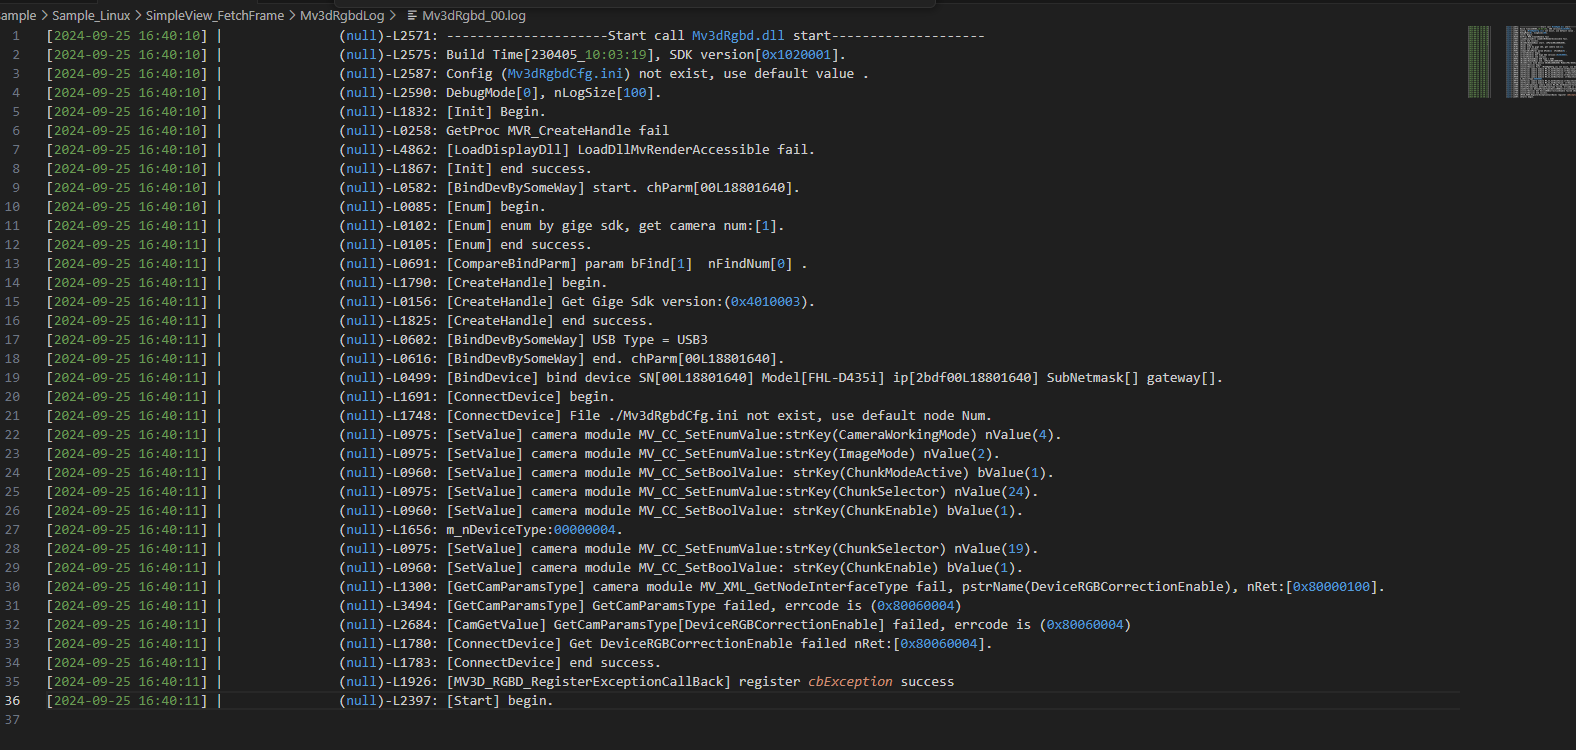Select the Mv3dRgbd_00.log breadcrumb item
The height and width of the screenshot is (750, 1576).
point(473,16)
